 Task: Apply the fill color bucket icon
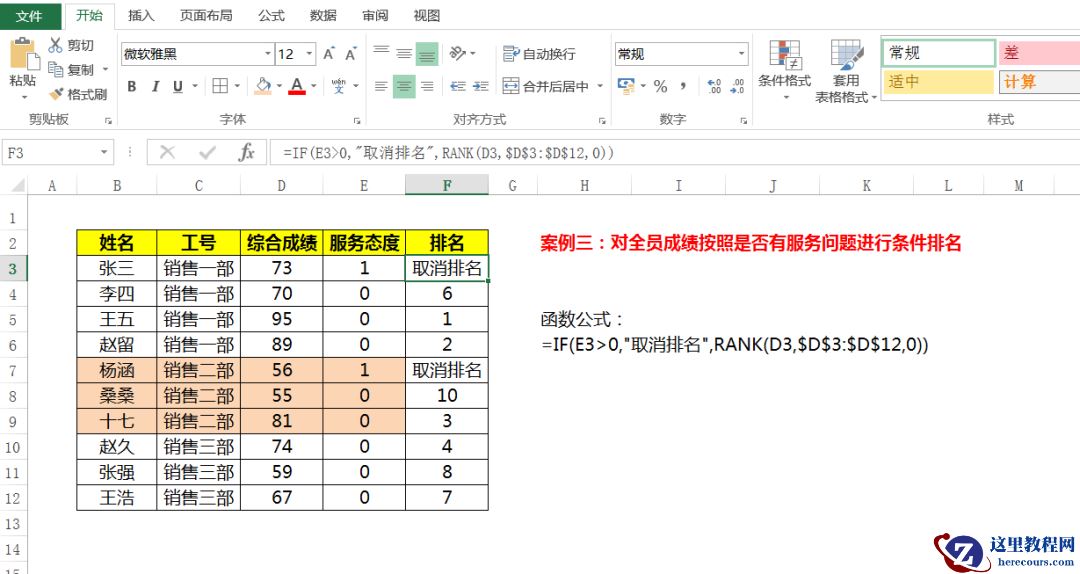(x=263, y=86)
